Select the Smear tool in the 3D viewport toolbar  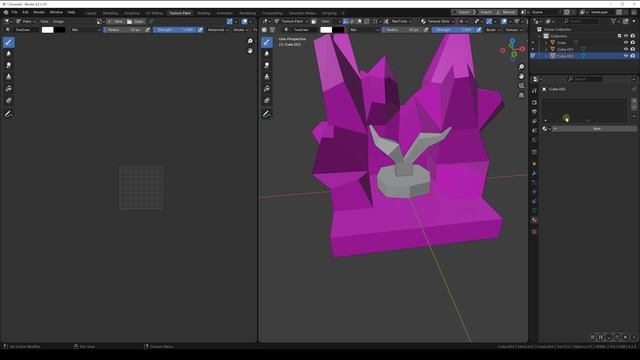point(267,65)
